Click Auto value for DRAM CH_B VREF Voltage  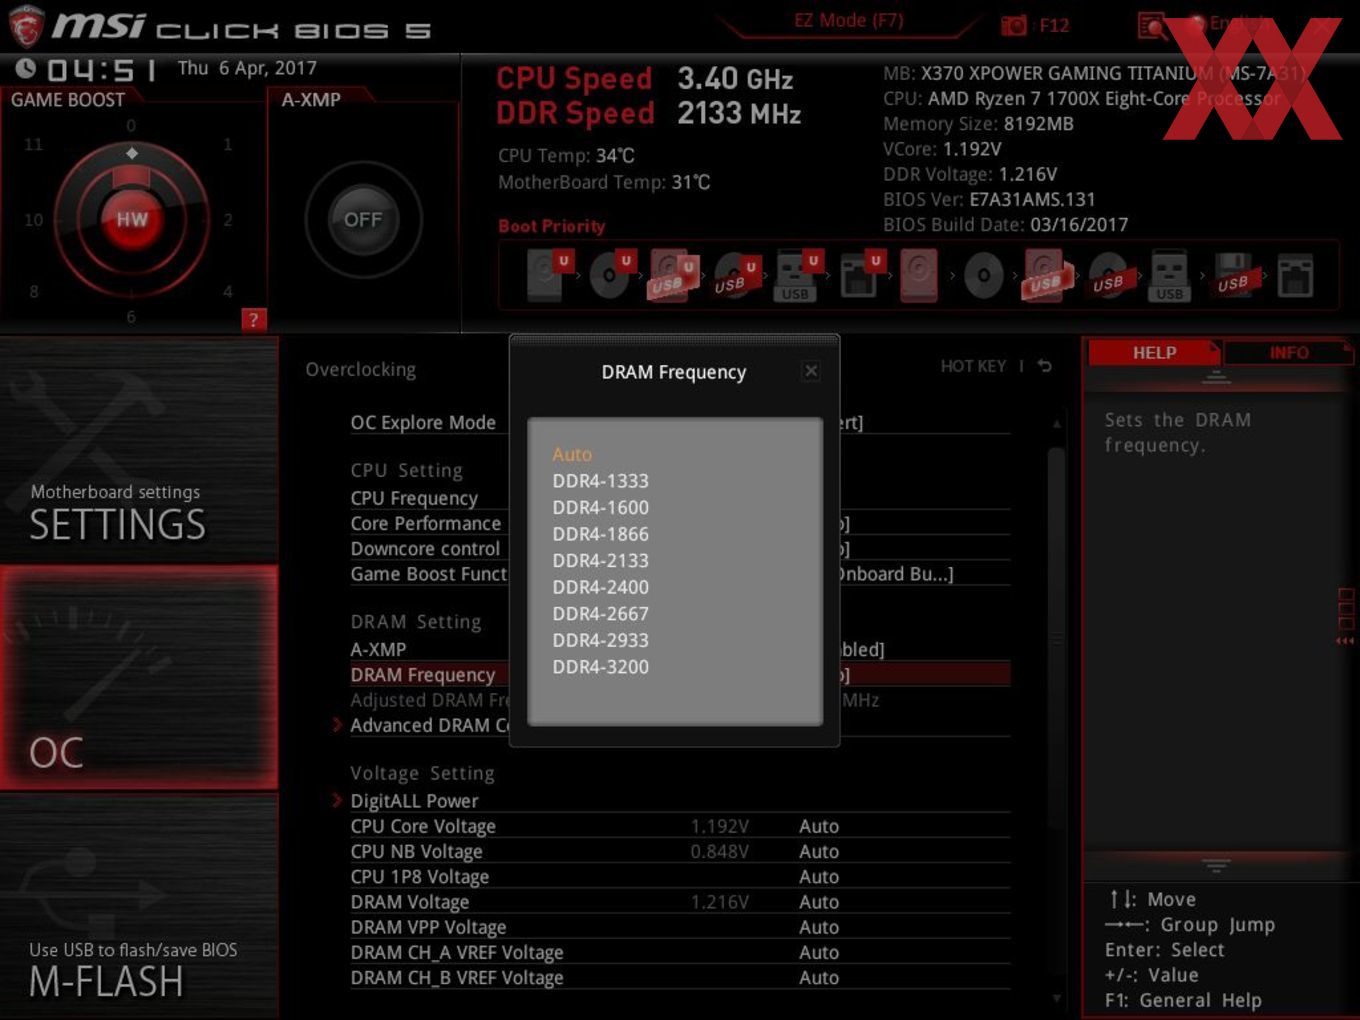(x=819, y=978)
